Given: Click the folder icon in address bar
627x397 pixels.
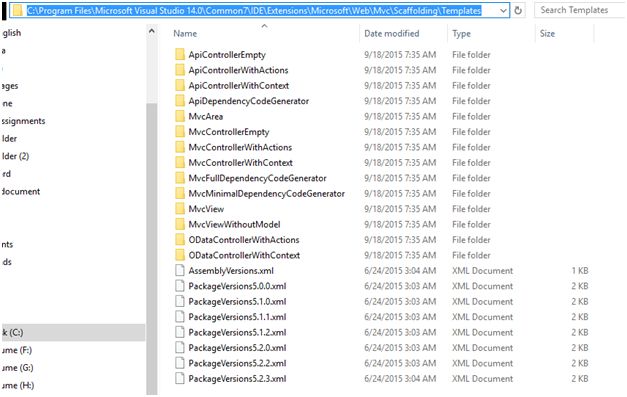Looking at the screenshot, I should (x=17, y=10).
